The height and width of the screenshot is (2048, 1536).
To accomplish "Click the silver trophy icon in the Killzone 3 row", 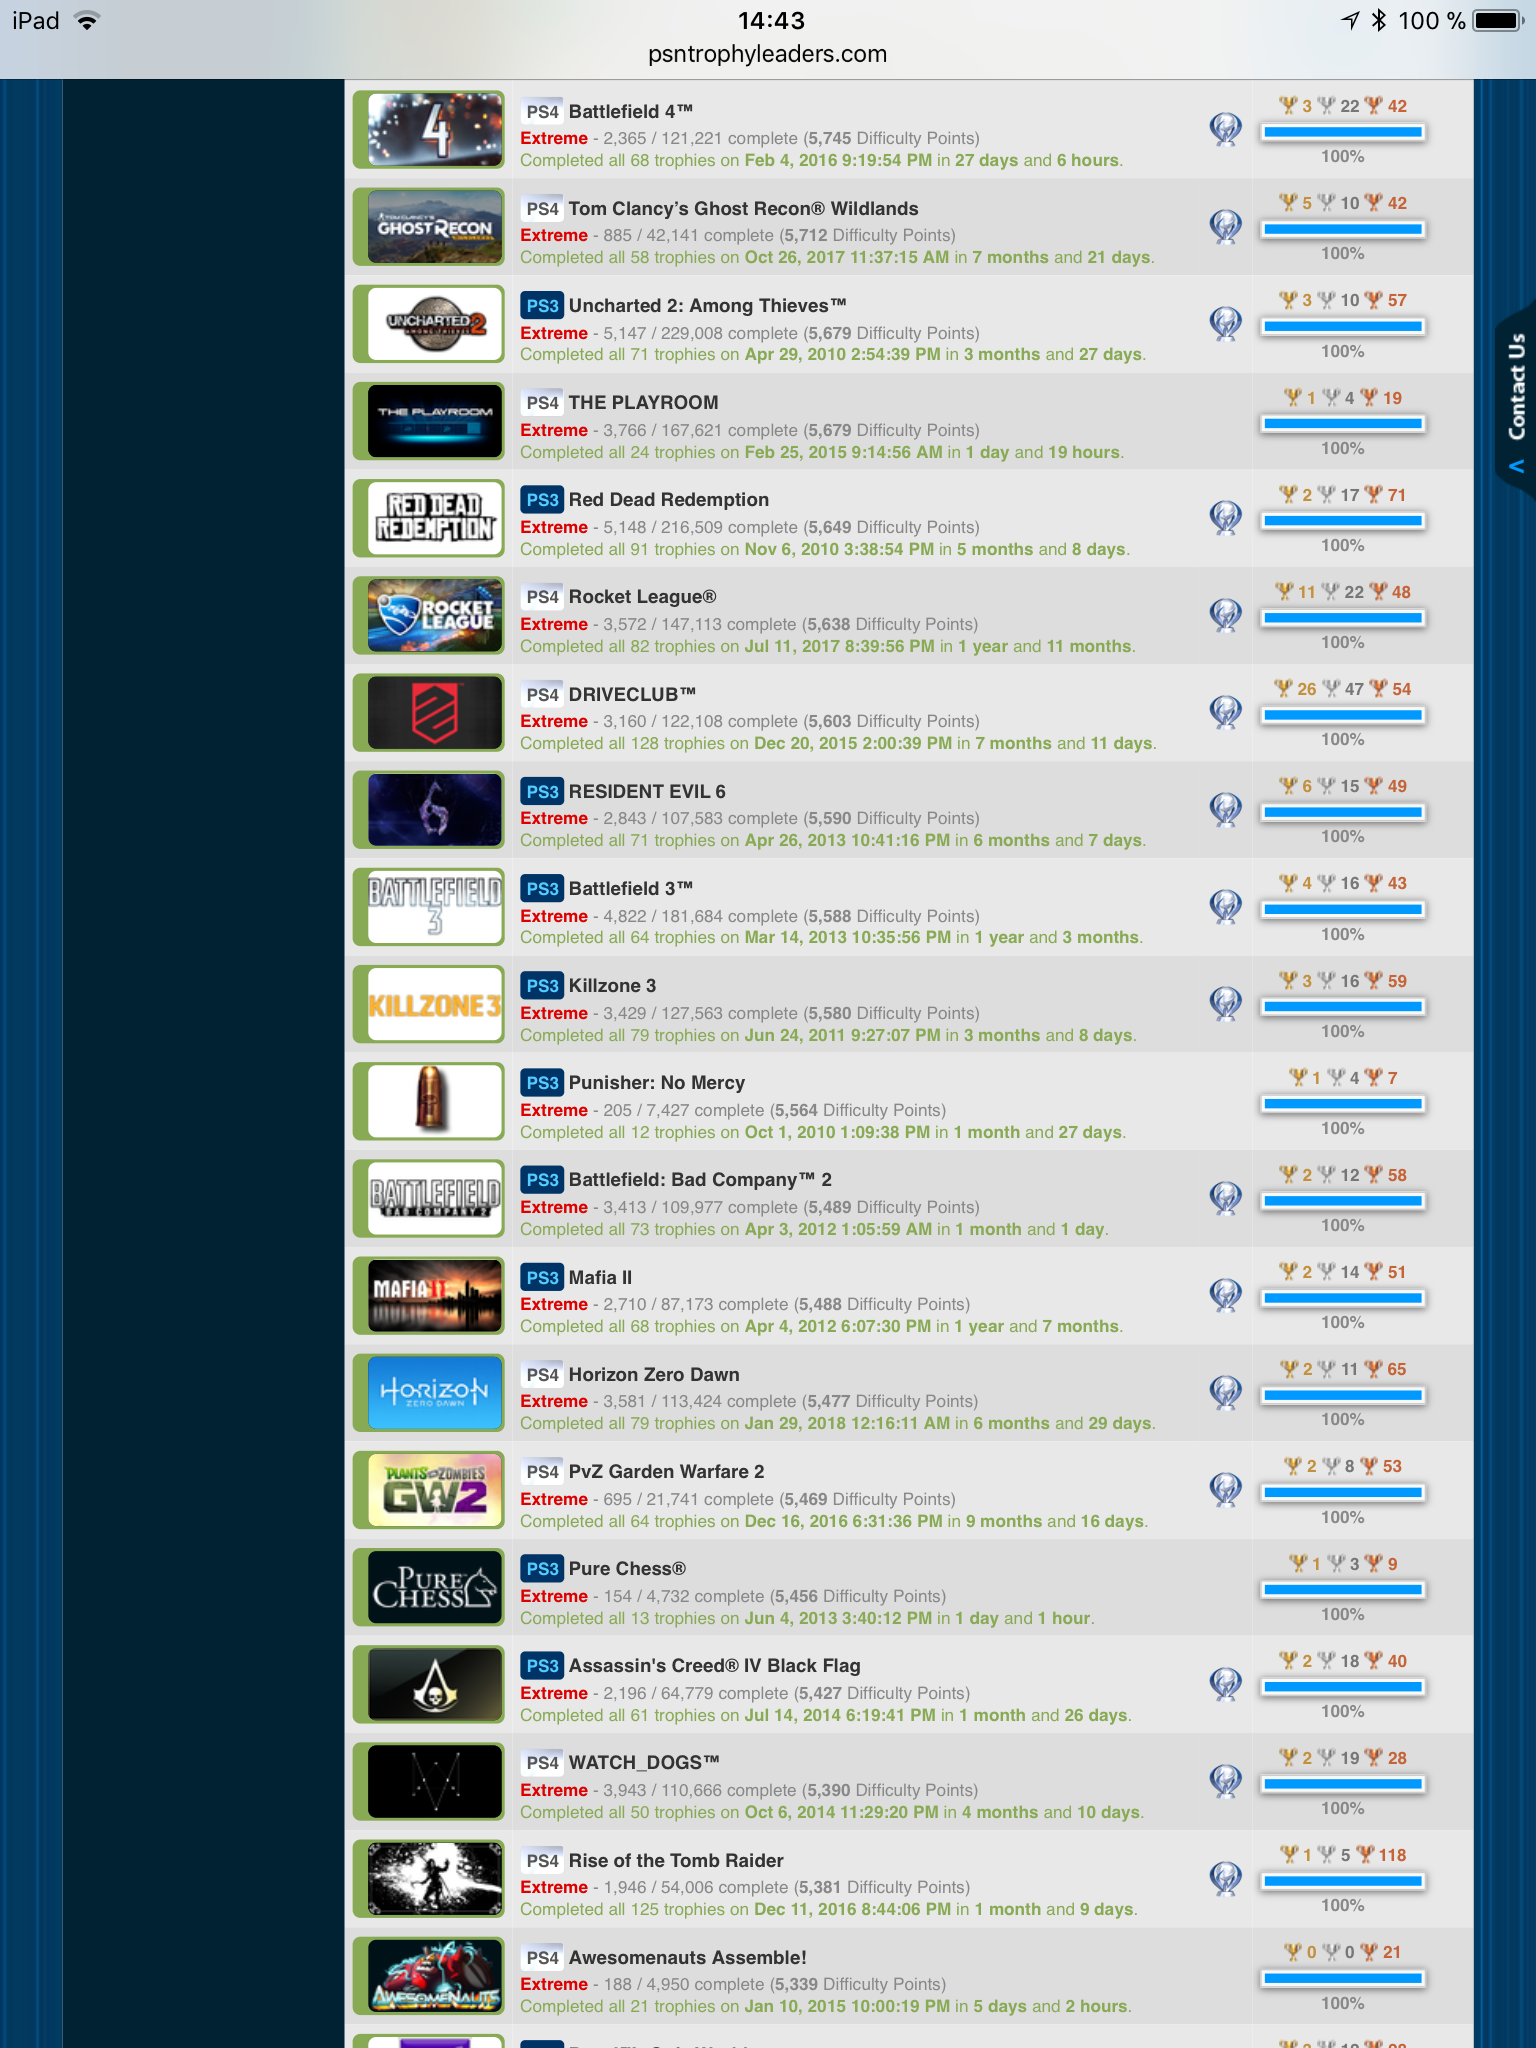I will (x=1327, y=981).
